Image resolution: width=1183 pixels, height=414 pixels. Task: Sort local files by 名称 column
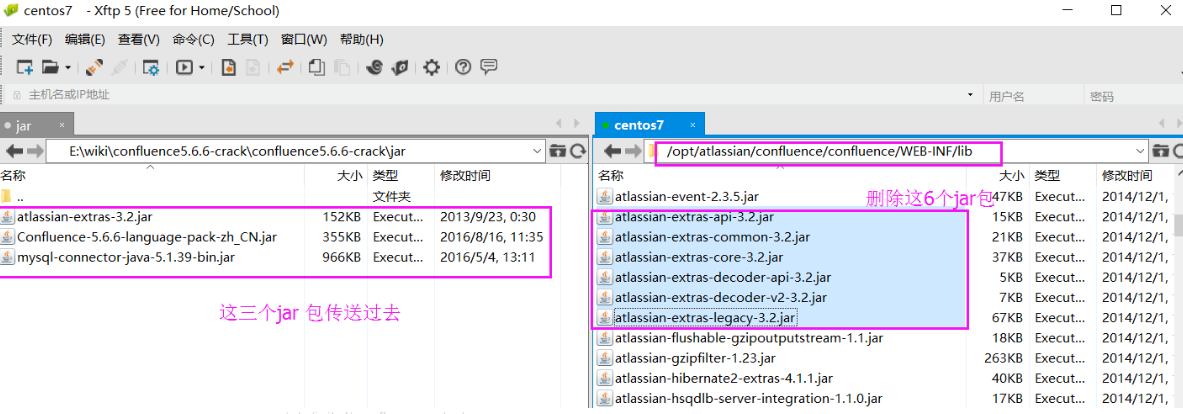coord(151,176)
